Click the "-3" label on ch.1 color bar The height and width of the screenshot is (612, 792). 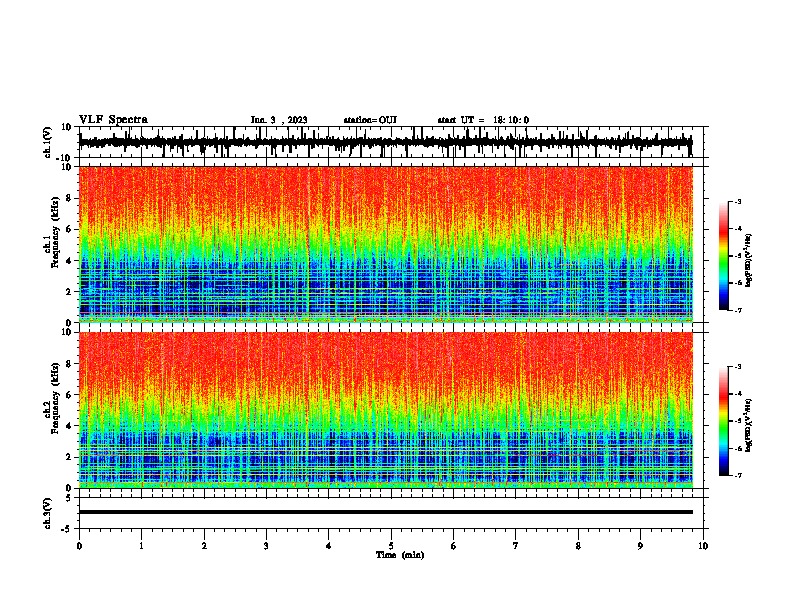click(x=737, y=201)
